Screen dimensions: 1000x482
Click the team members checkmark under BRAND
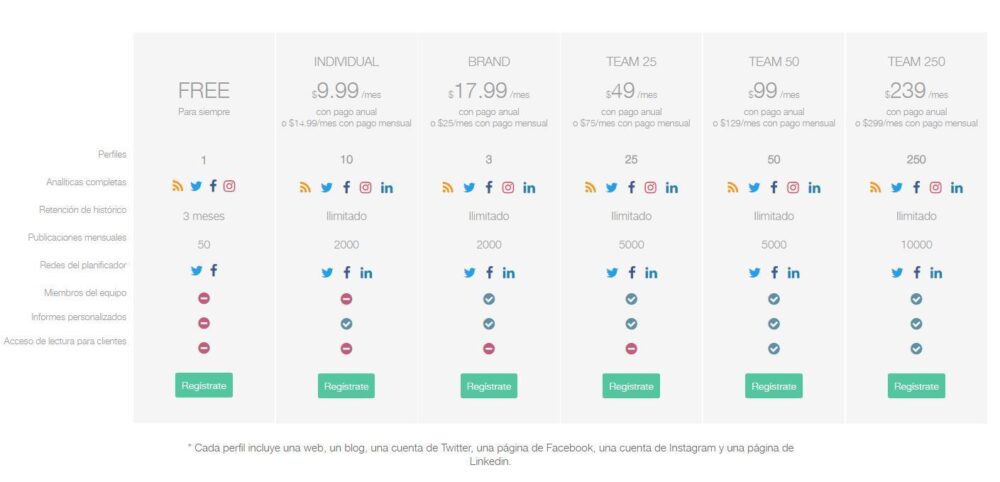pyautogui.click(x=489, y=299)
